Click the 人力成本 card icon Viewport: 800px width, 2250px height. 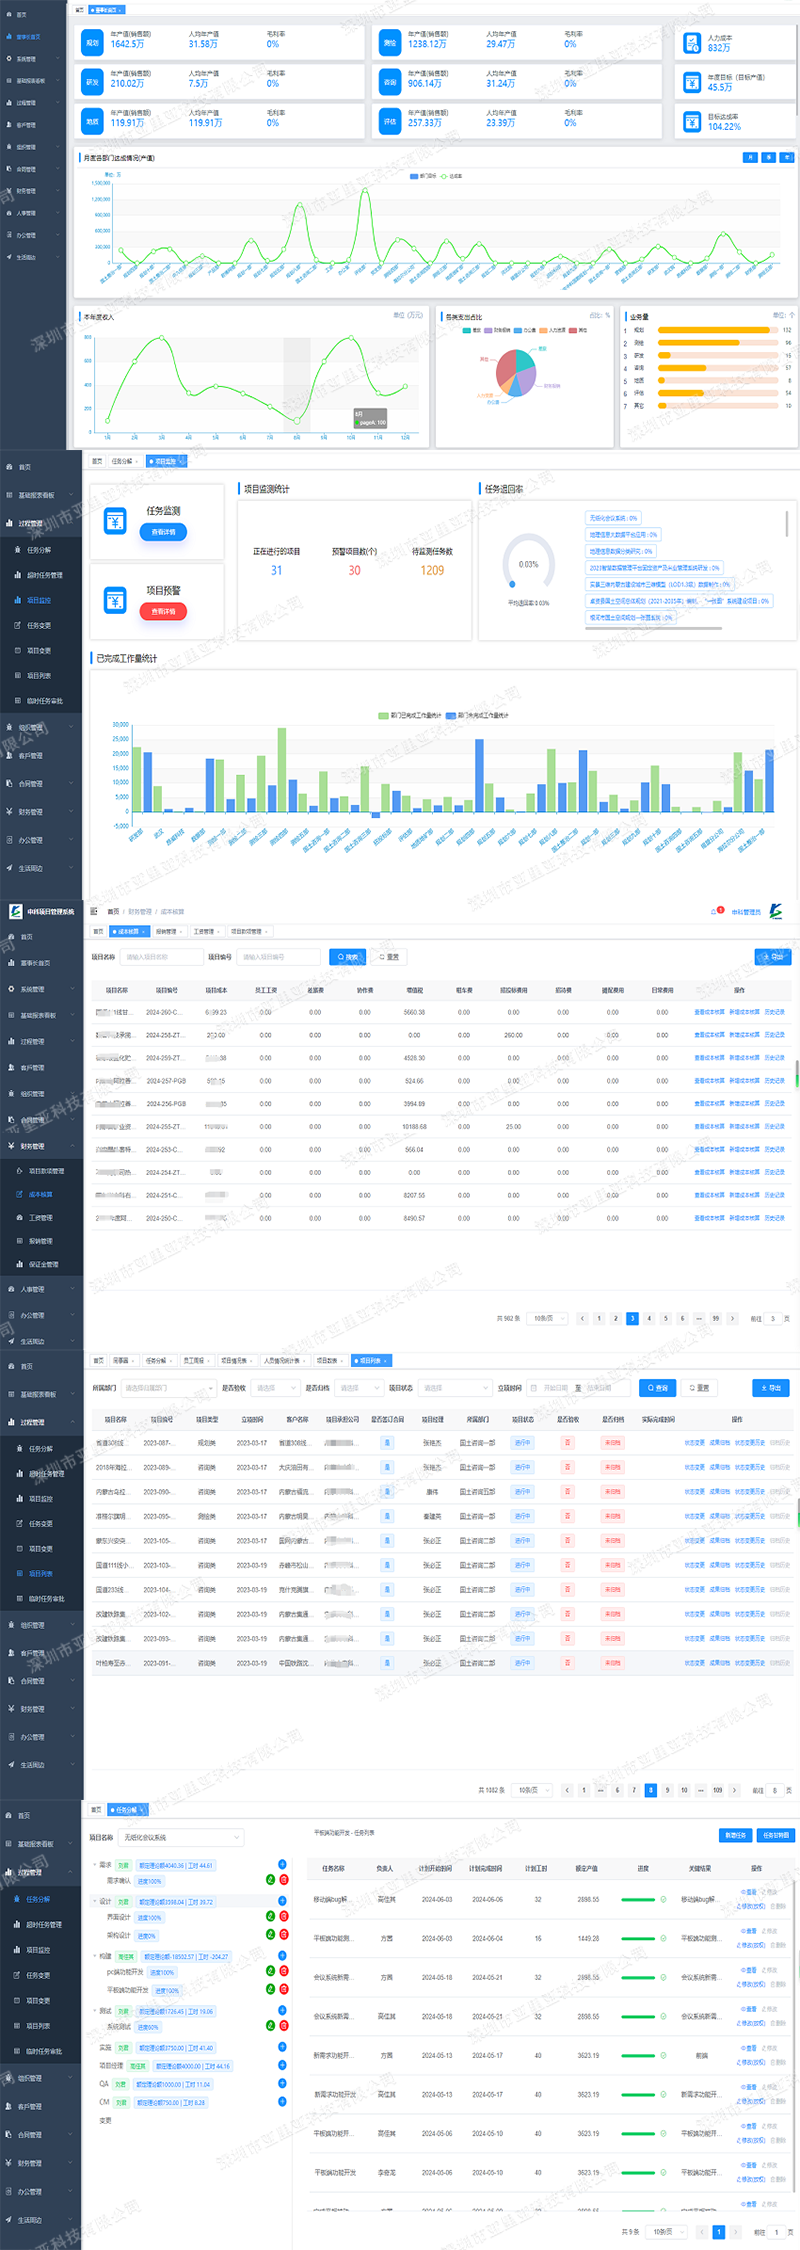pos(692,43)
